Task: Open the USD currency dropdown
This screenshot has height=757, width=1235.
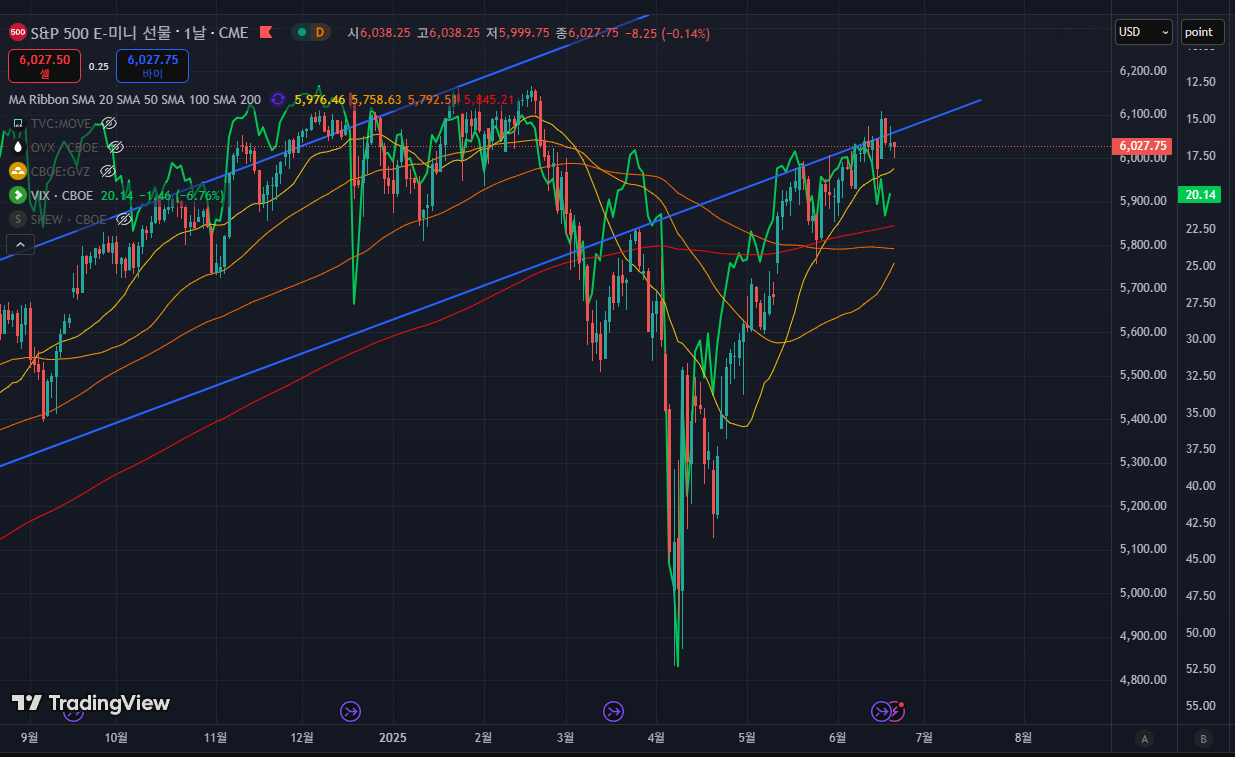Action: pos(1143,32)
